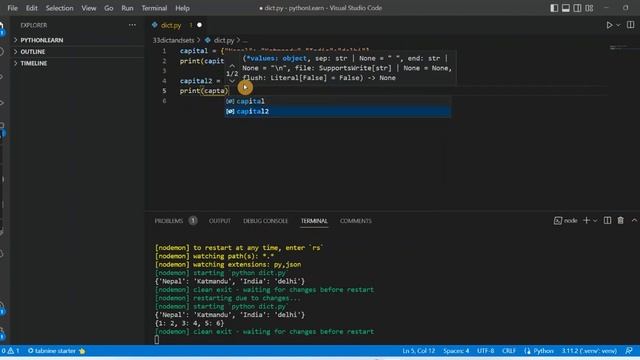Viewport: 640px width, 360px height.
Task: Maximize panel with up chevron
Action: point(634,220)
